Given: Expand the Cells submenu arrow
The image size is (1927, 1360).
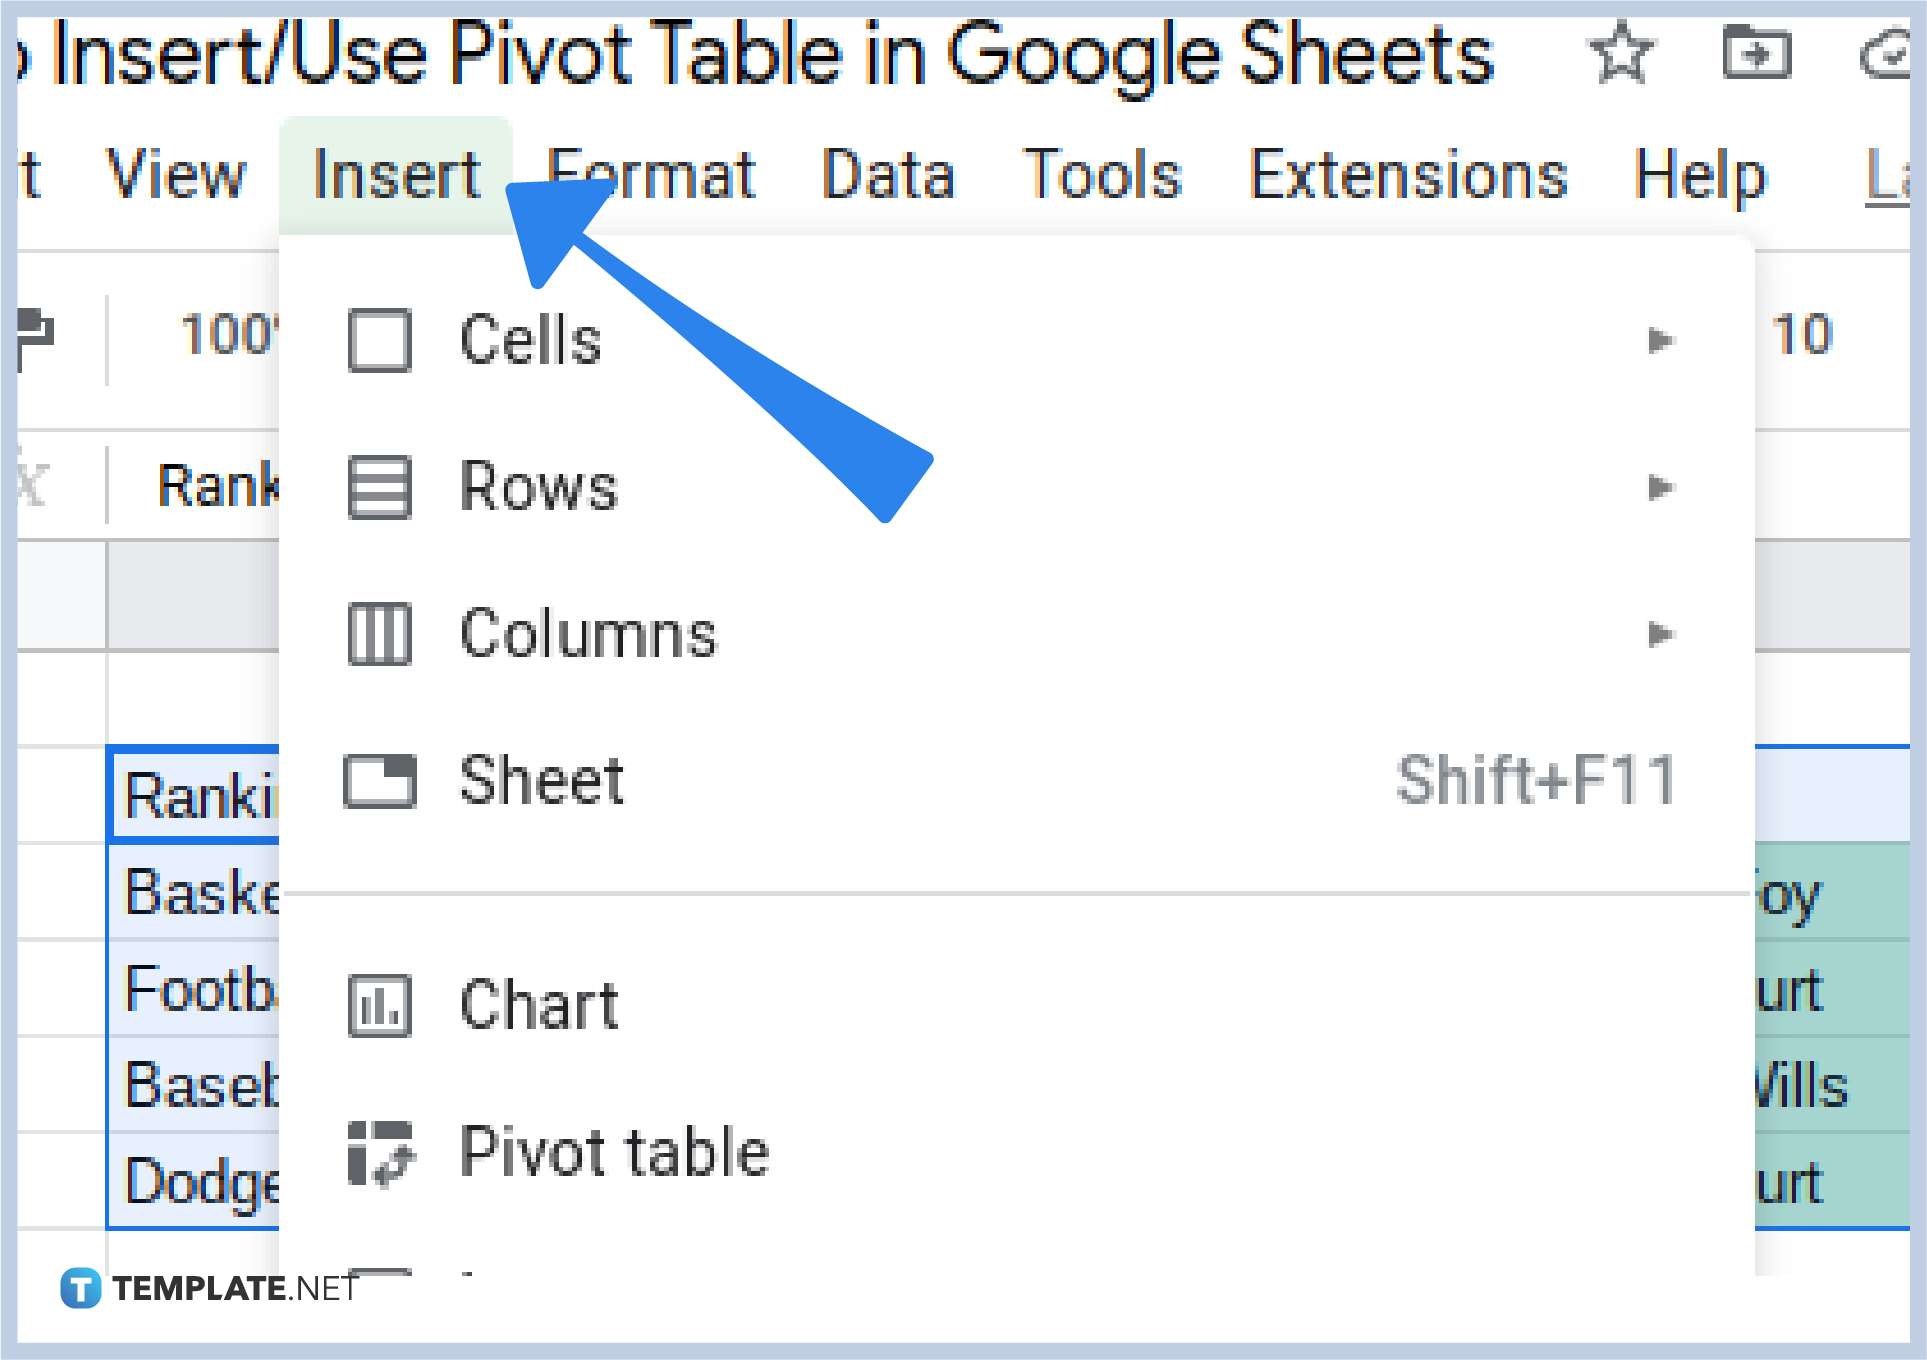Looking at the screenshot, I should (1661, 340).
